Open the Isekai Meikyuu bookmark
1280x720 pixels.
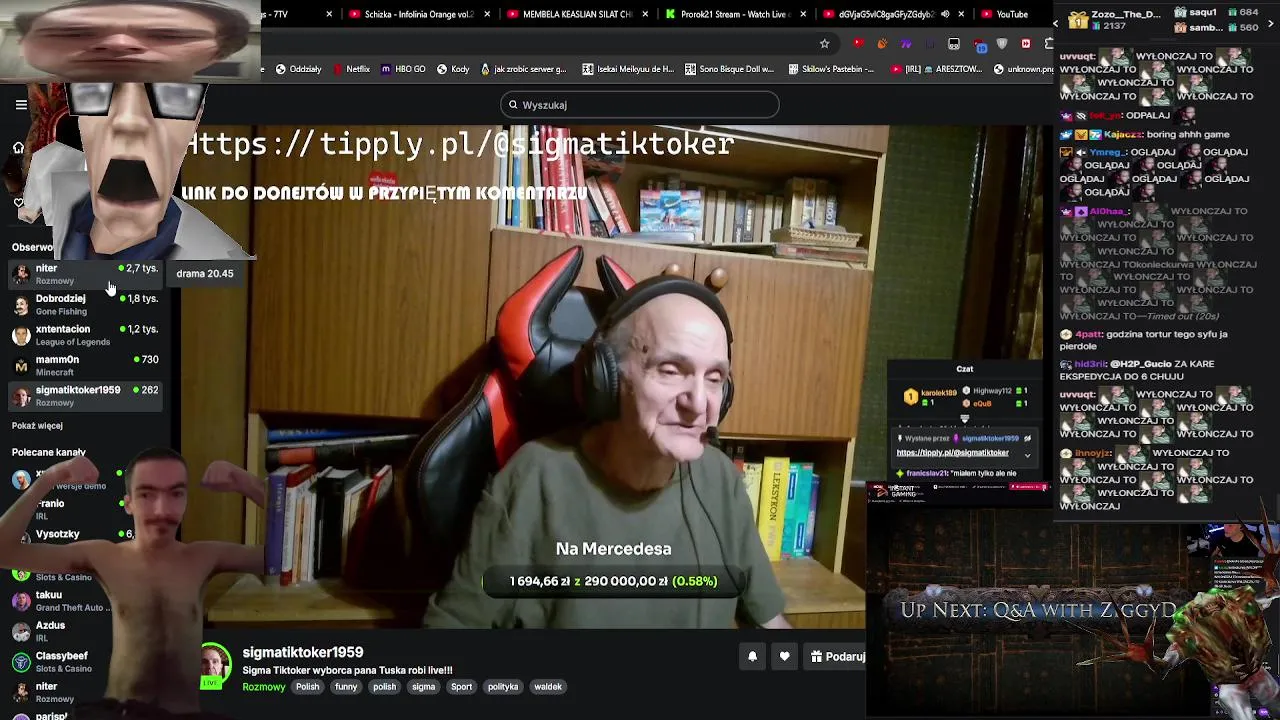tap(627, 69)
